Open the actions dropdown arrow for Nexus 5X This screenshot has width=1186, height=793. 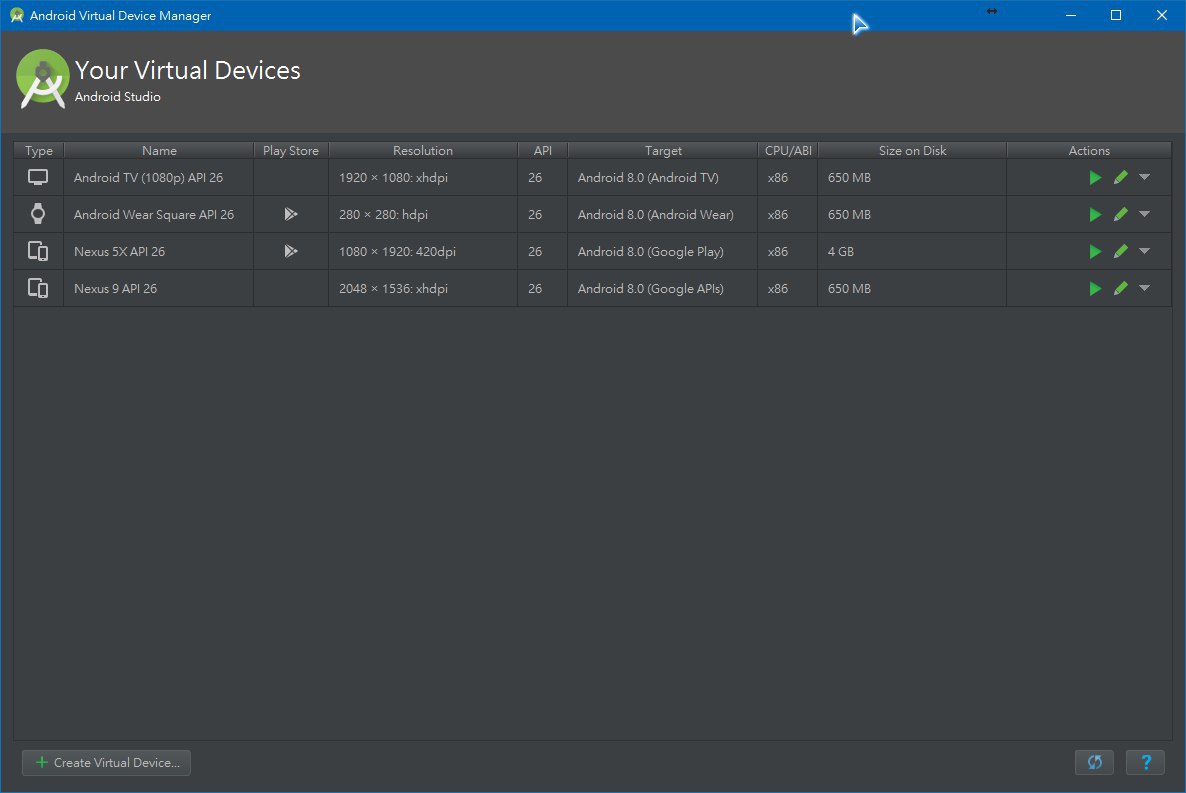point(1144,252)
